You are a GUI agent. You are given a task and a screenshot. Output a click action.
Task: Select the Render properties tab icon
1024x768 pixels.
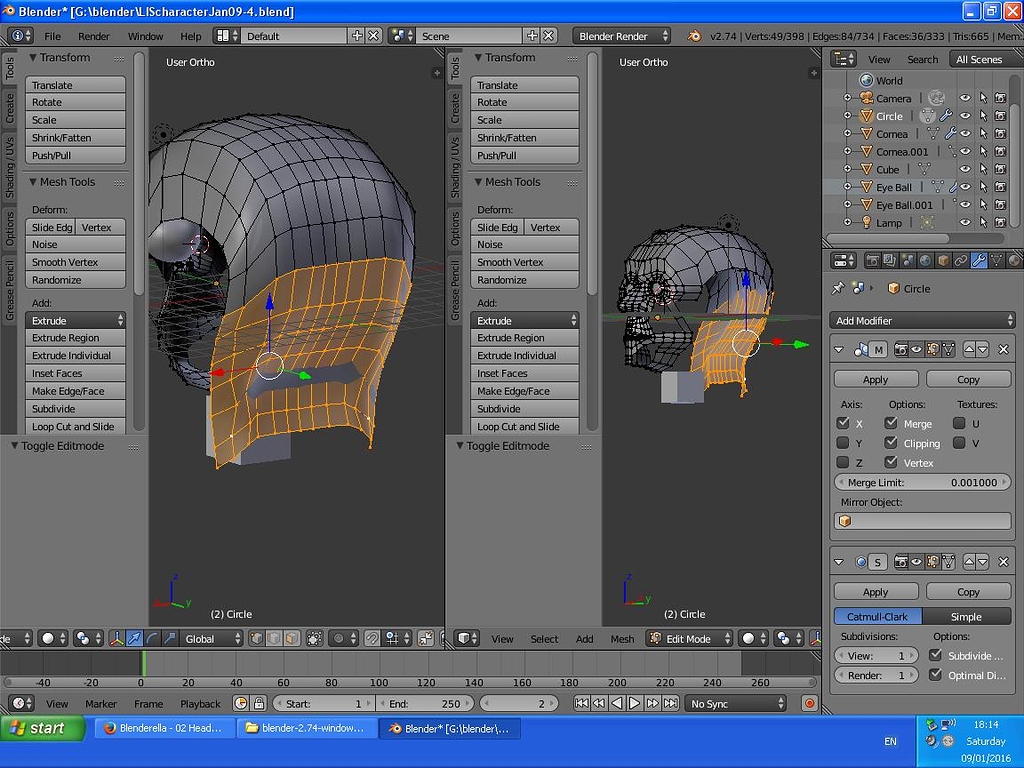(x=874, y=260)
